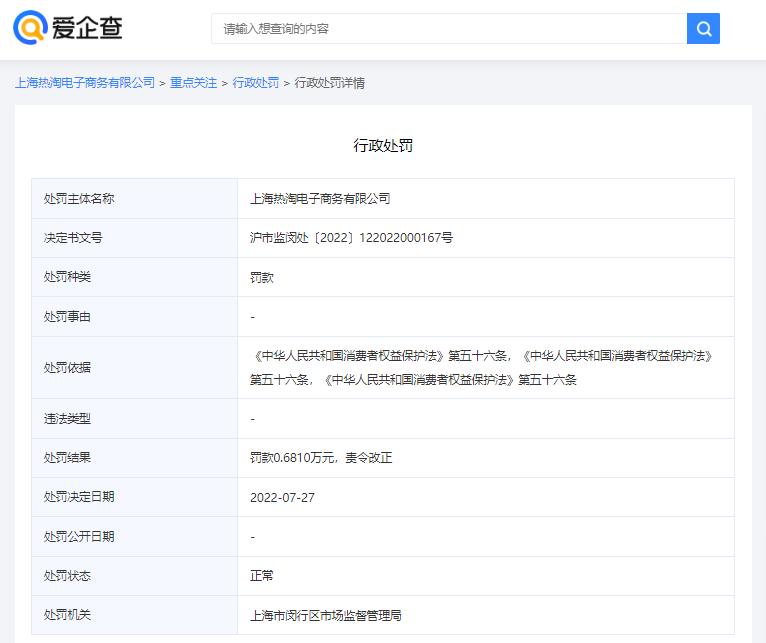This screenshot has width=766, height=643.
Task: Select value 罚款 in 处罚种类 row
Action: pos(261,277)
